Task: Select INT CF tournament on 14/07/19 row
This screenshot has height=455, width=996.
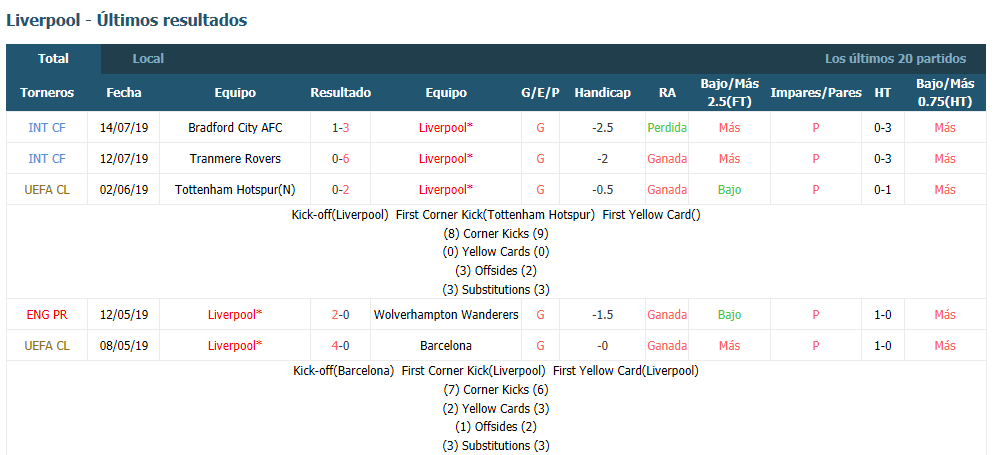Action: point(47,127)
